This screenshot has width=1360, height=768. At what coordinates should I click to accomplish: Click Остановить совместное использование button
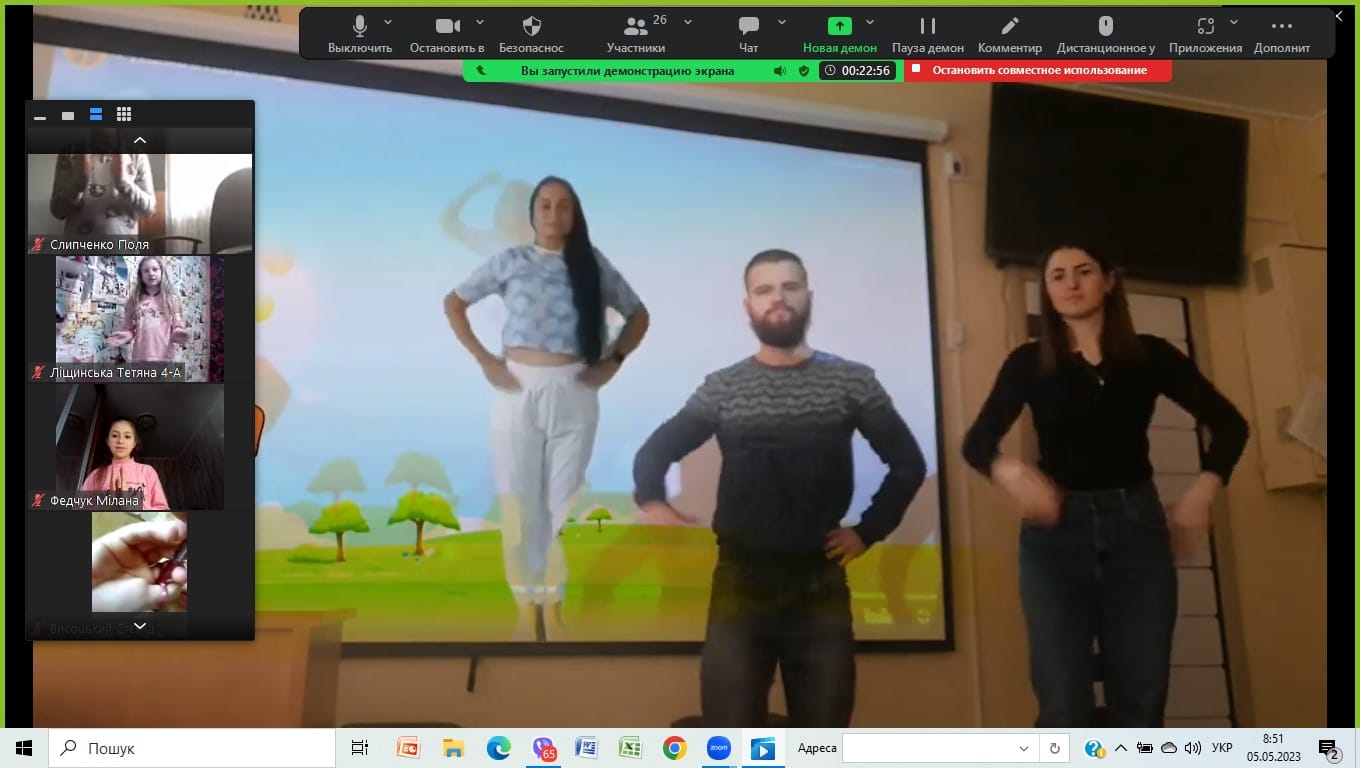[x=1038, y=70]
